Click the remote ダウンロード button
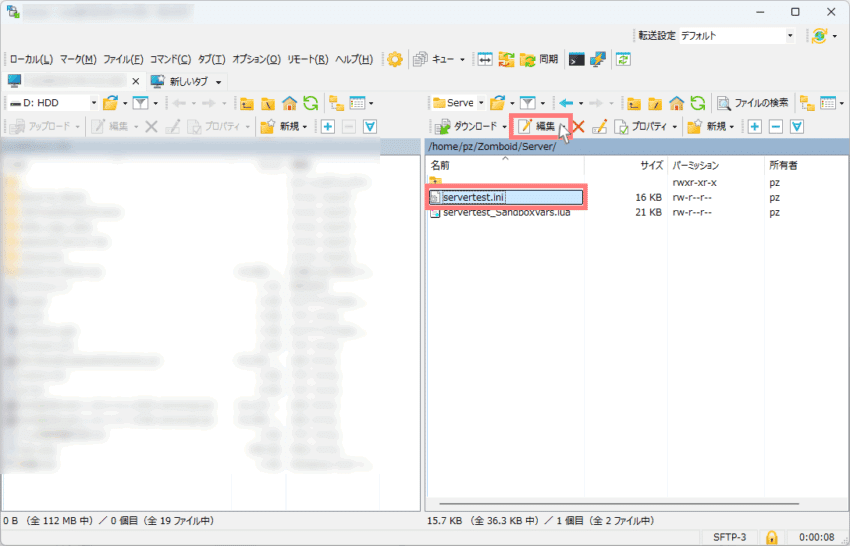Image resolution: width=850 pixels, height=546 pixels. [x=467, y=126]
